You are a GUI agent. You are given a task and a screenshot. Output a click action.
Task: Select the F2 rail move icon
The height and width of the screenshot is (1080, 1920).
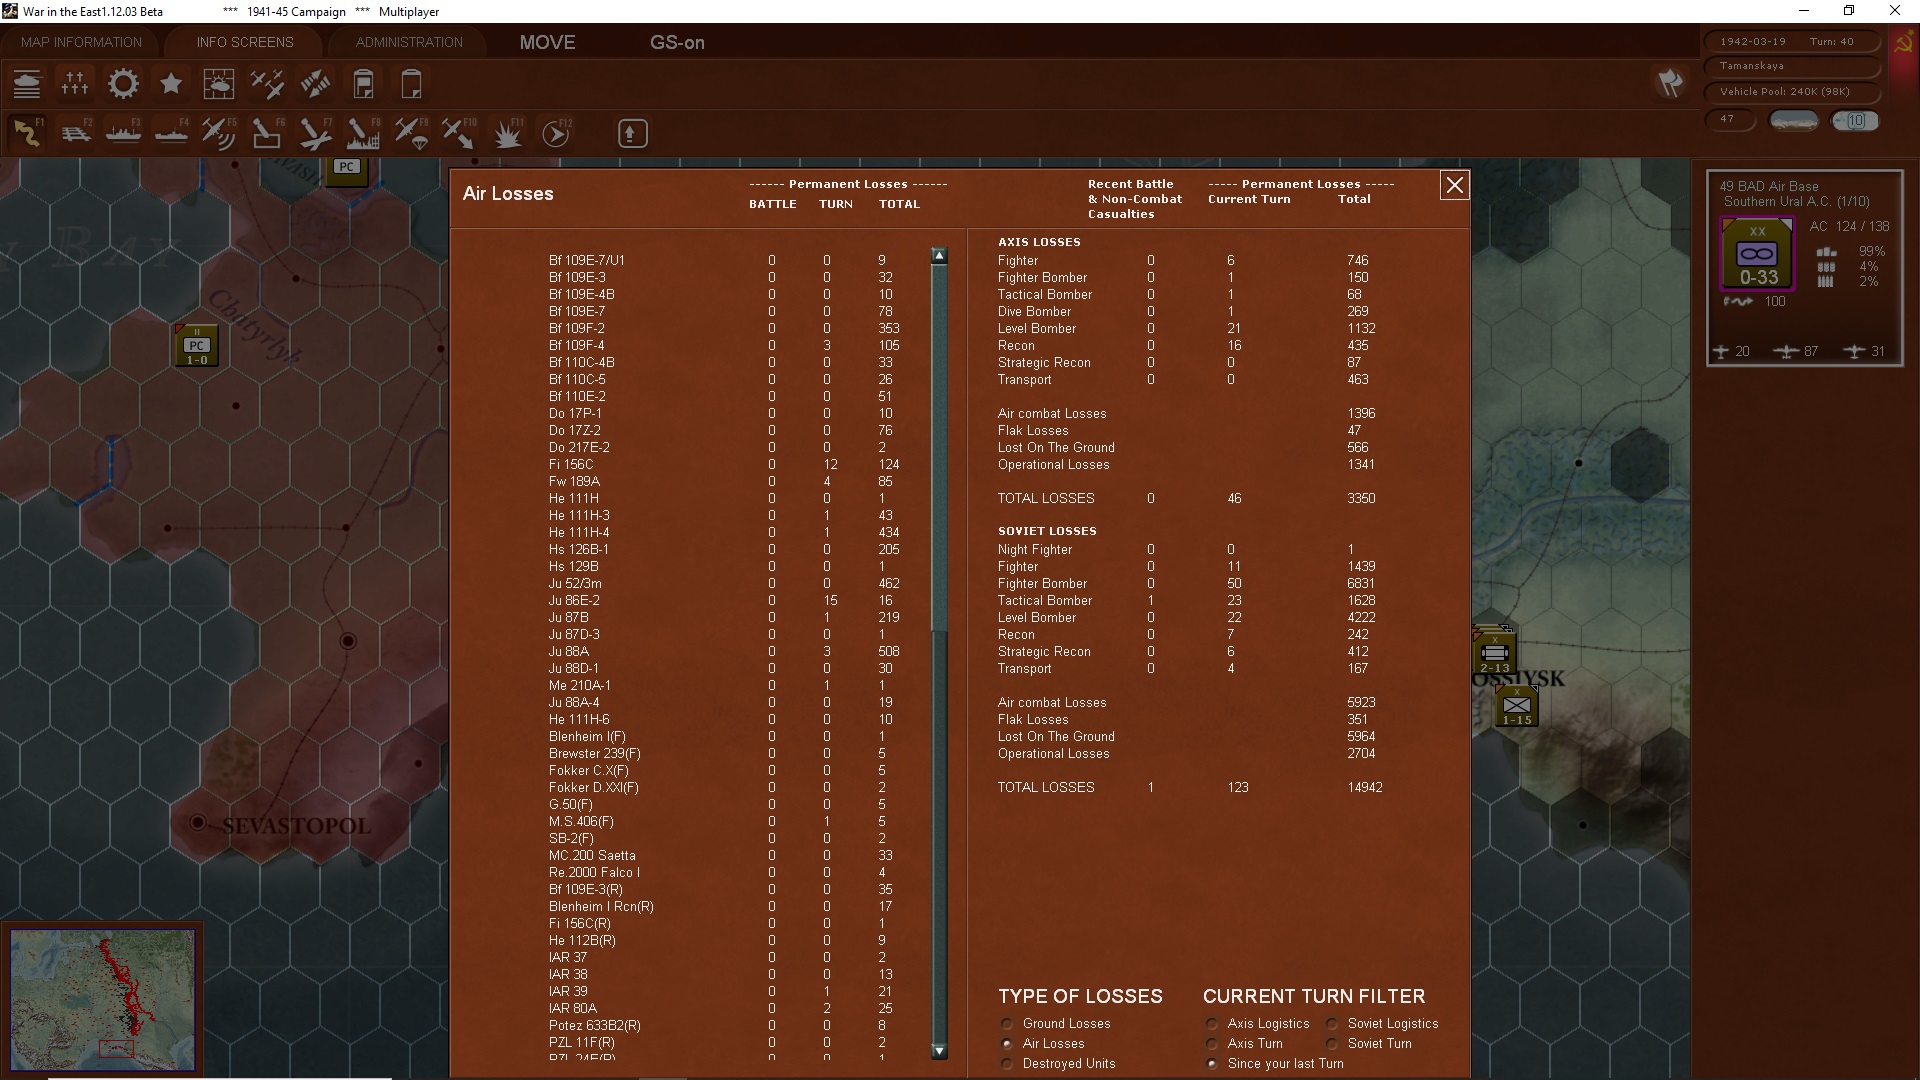[75, 133]
